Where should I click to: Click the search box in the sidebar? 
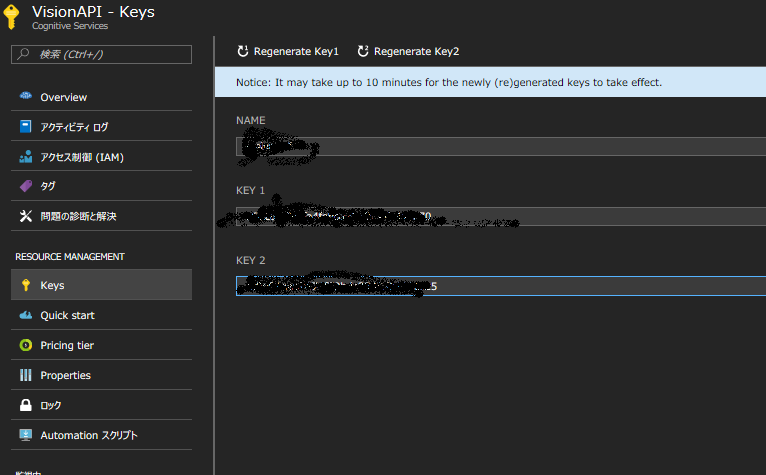click(x=101, y=54)
